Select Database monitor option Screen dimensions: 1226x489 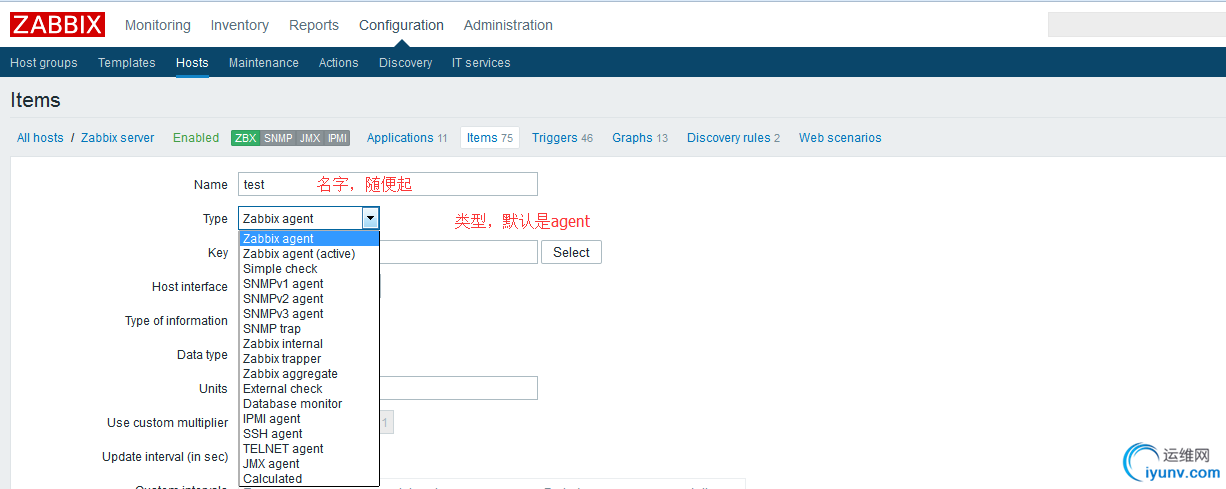(309, 404)
